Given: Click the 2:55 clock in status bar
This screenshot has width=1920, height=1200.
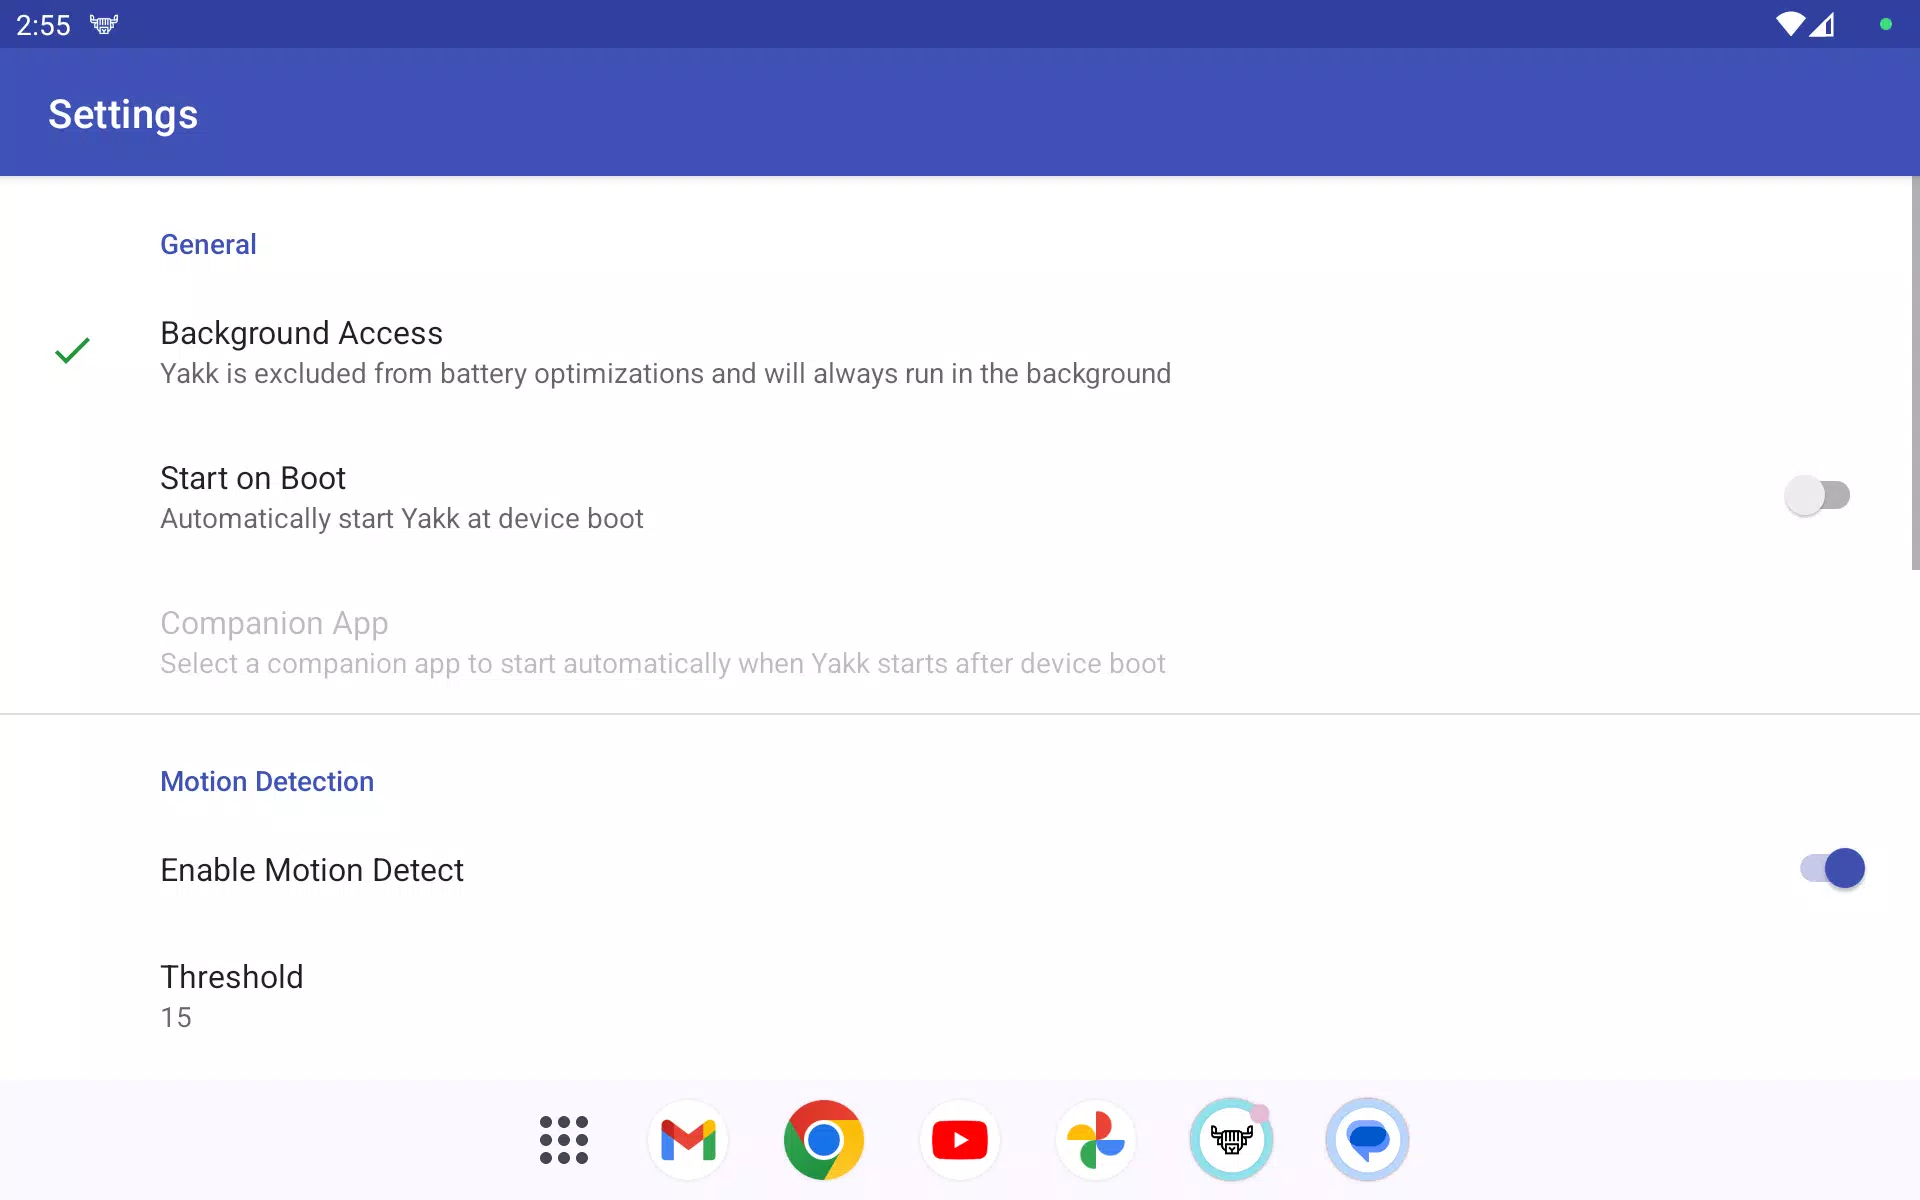Looking at the screenshot, I should pyautogui.click(x=44, y=25).
